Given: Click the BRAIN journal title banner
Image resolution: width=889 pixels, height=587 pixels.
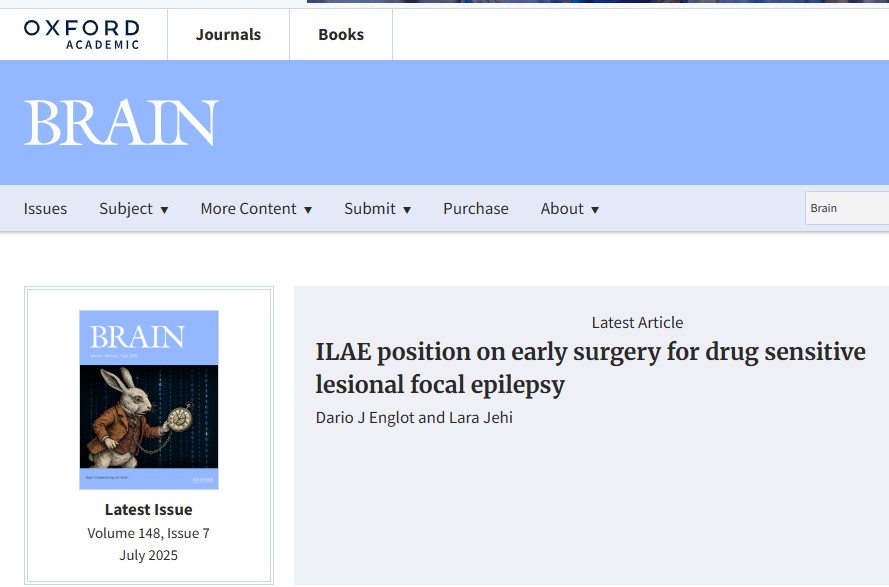Looking at the screenshot, I should point(121,123).
